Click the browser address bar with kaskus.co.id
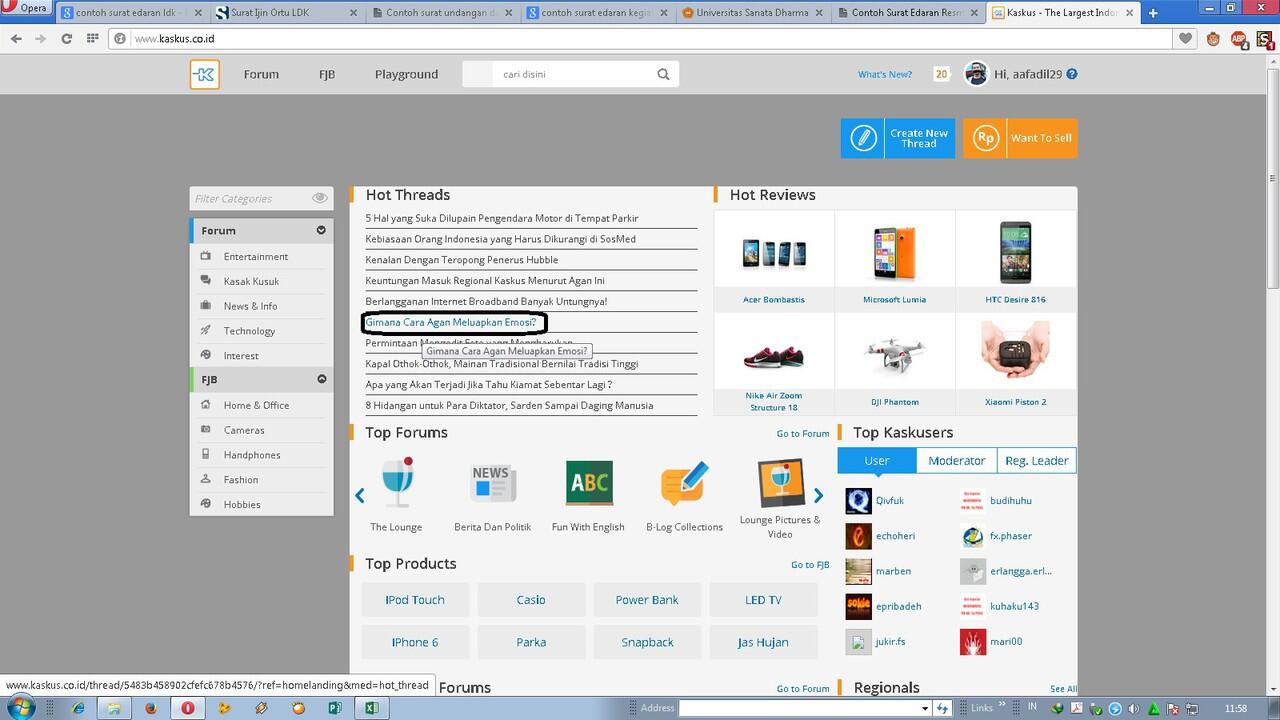This screenshot has width=1280, height=720. pos(640,39)
